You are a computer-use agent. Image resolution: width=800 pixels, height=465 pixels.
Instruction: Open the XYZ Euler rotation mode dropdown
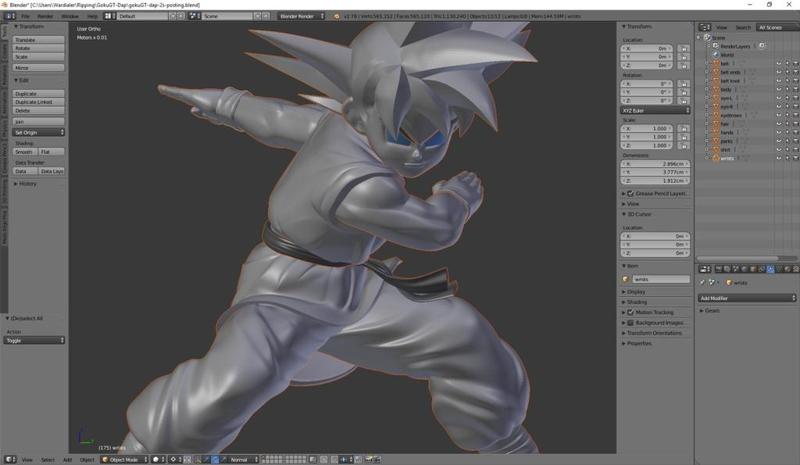tap(655, 110)
